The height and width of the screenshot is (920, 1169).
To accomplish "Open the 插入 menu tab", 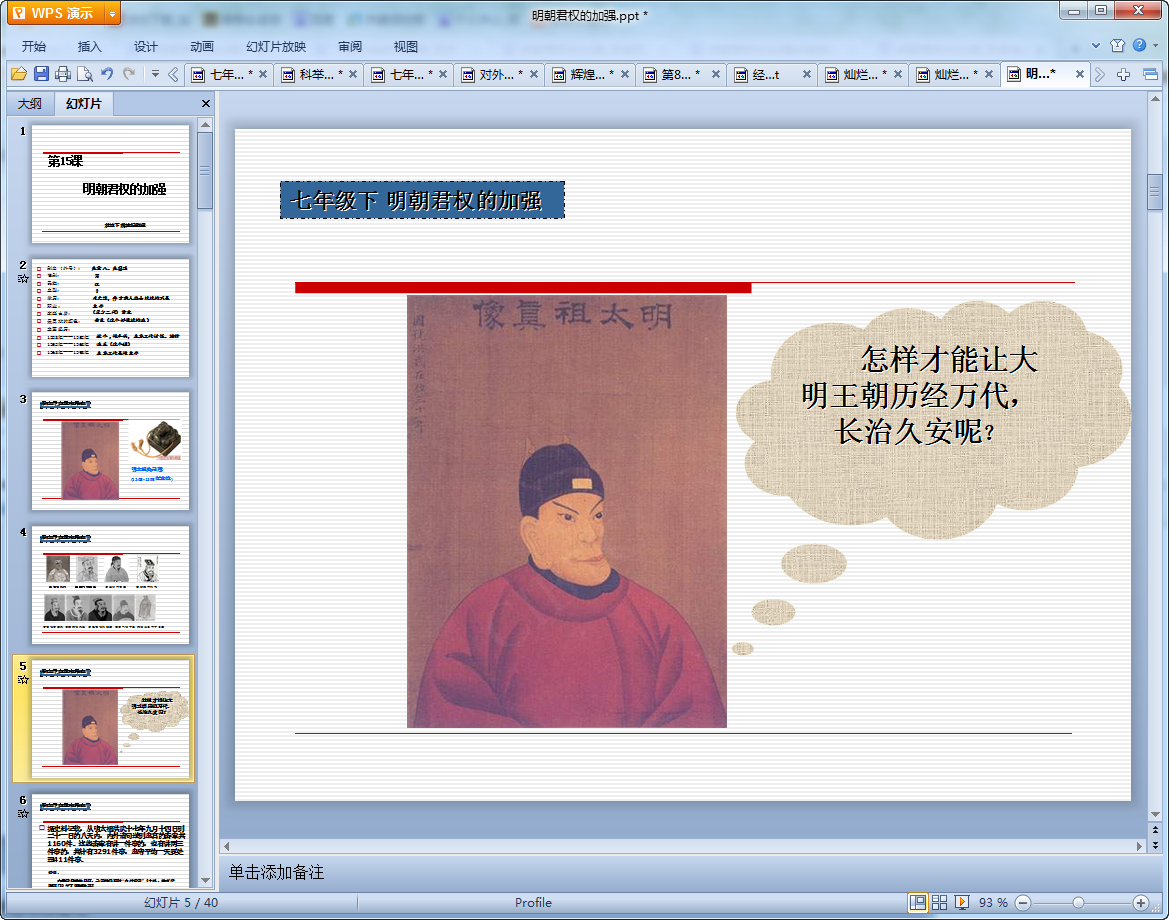I will click(89, 46).
